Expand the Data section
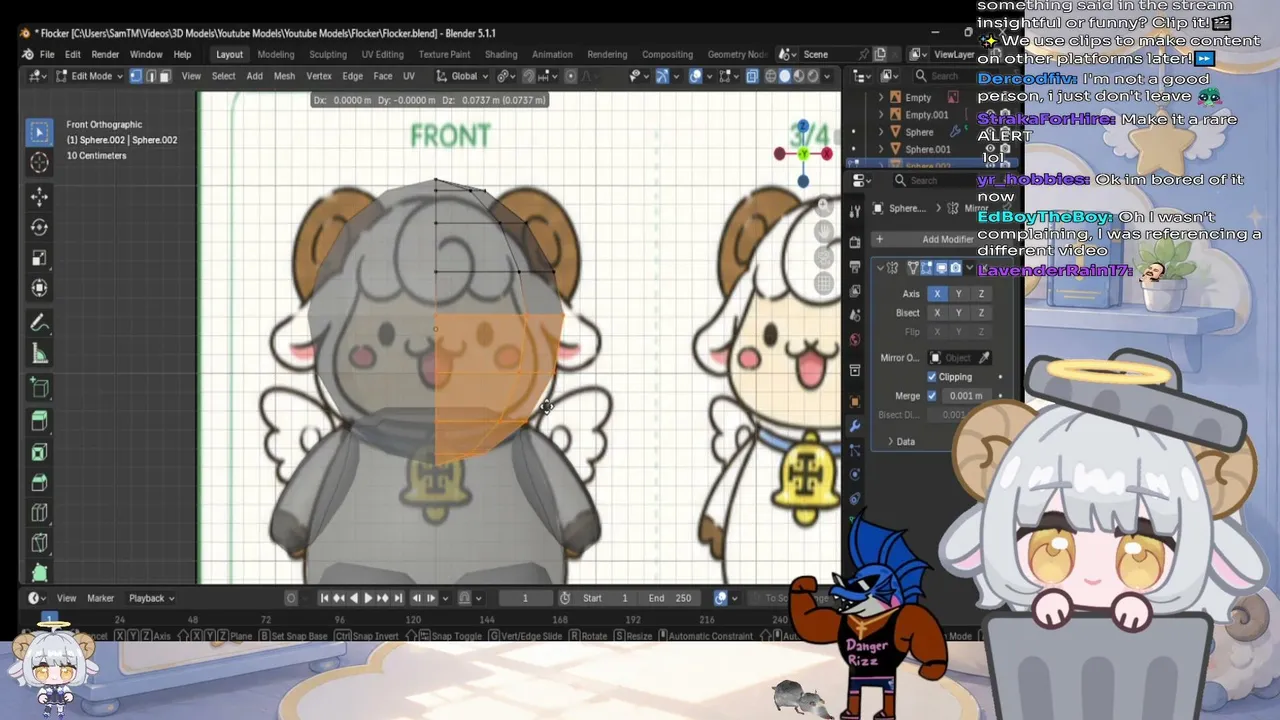The image size is (1280, 720). [x=901, y=441]
